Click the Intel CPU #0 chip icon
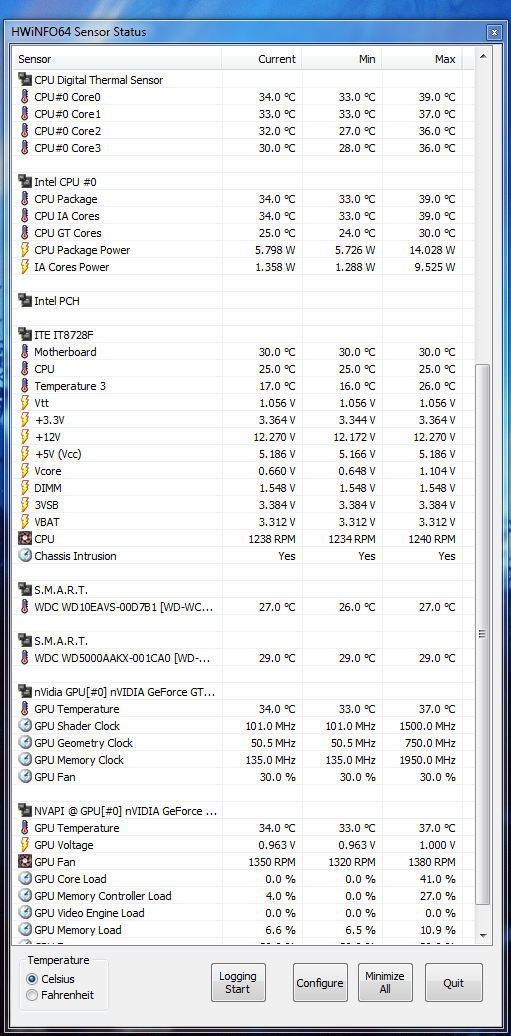This screenshot has width=511, height=1036. [25, 182]
